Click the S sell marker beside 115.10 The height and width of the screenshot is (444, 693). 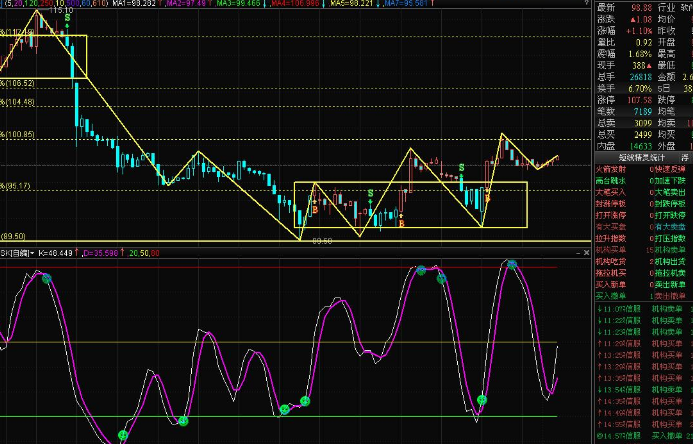pos(67,18)
